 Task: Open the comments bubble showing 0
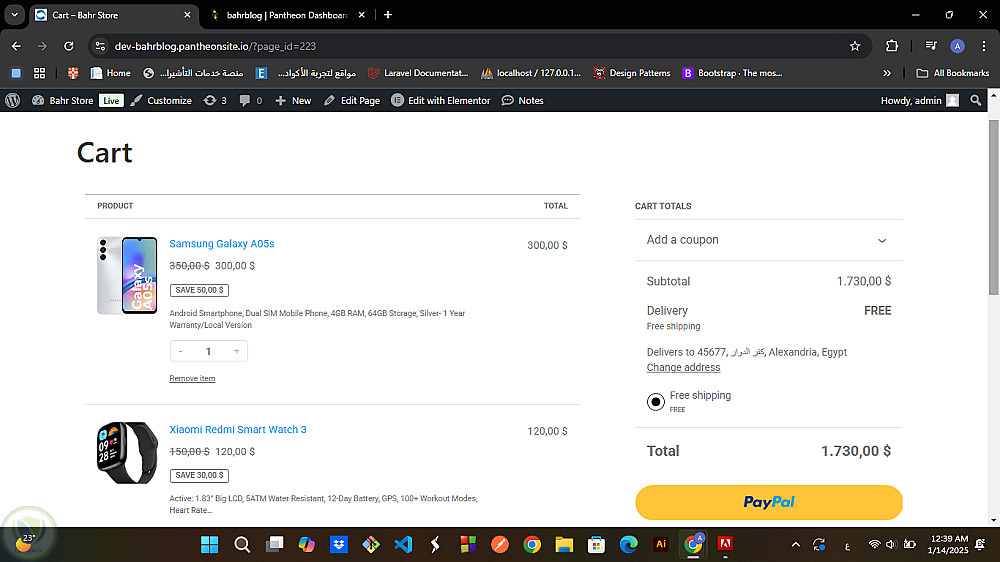[251, 100]
